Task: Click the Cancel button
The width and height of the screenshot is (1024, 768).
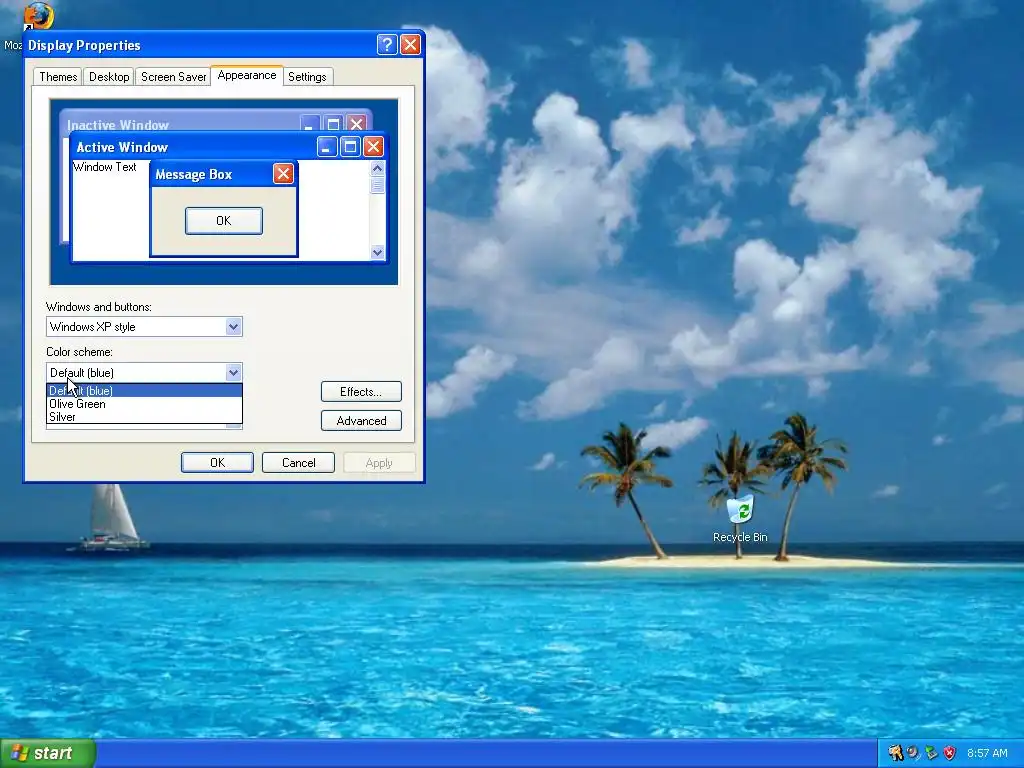Action: point(298,462)
